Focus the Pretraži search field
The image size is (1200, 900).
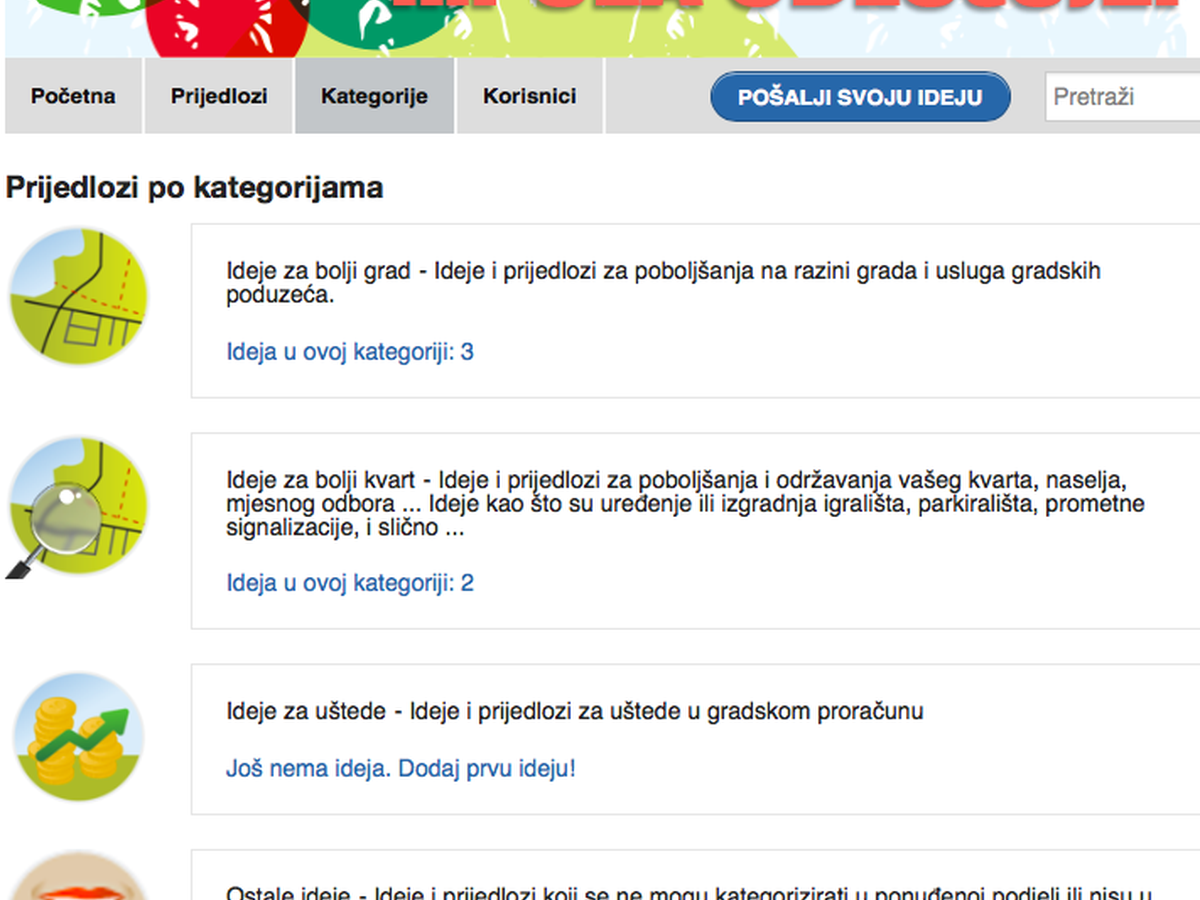(1122, 98)
